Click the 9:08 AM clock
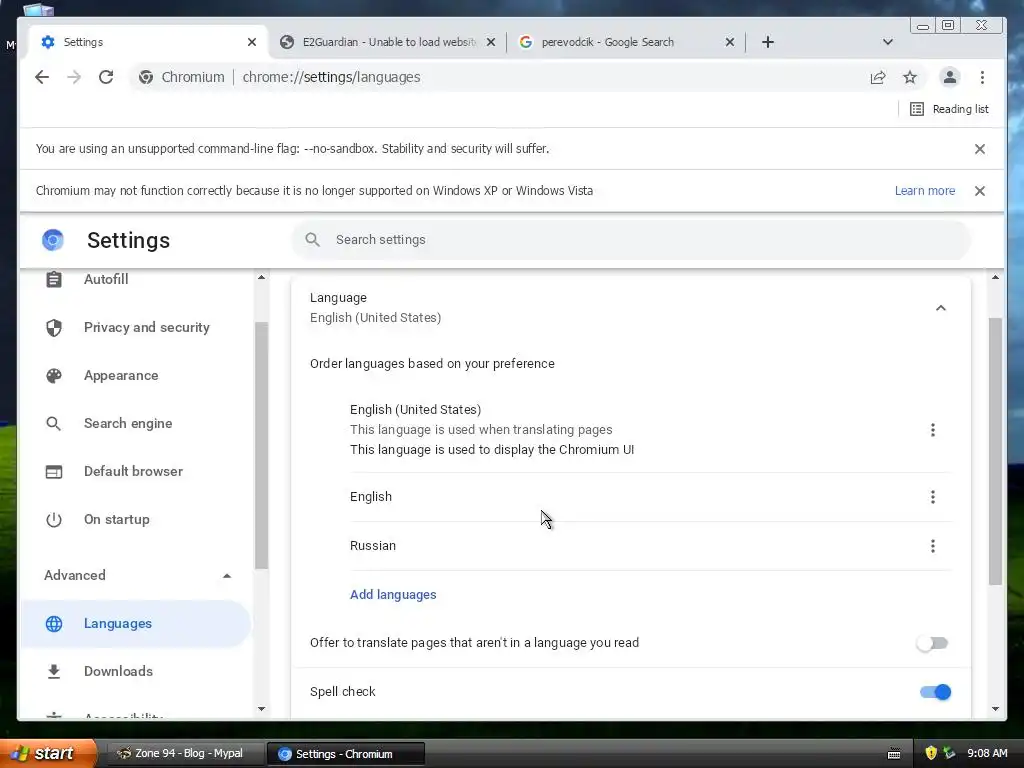 987,753
